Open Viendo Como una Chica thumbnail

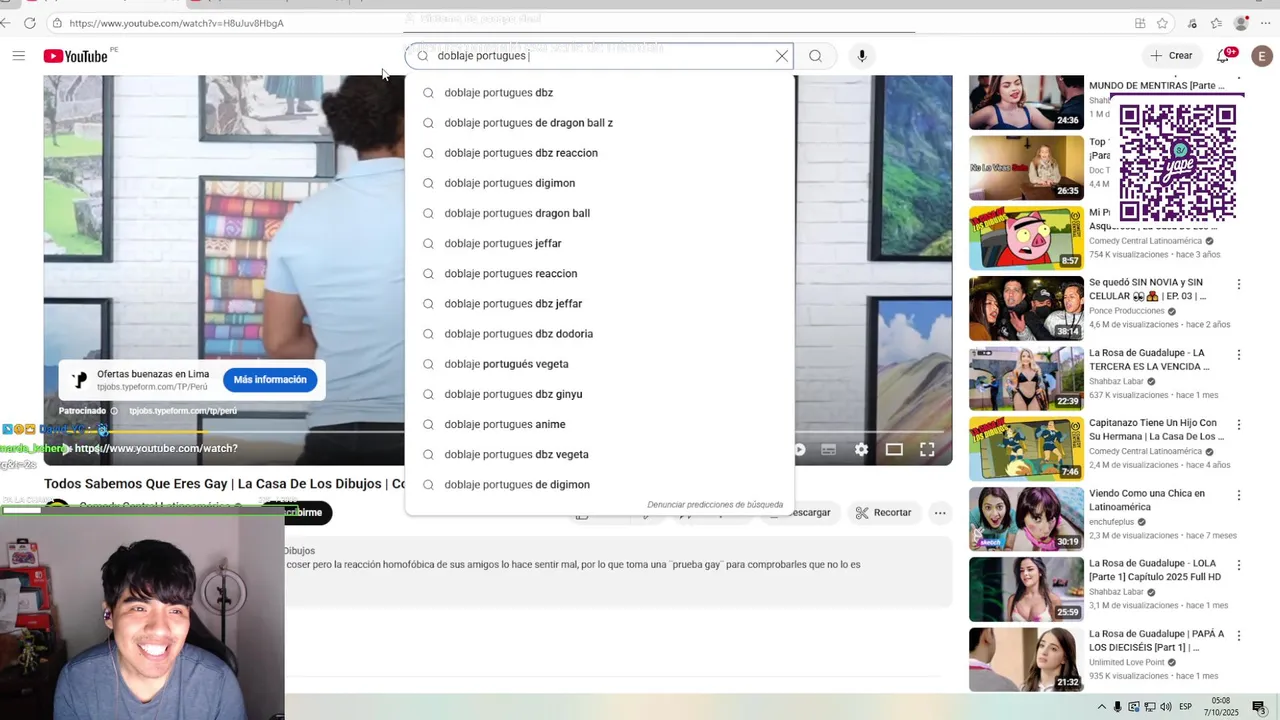1026,519
